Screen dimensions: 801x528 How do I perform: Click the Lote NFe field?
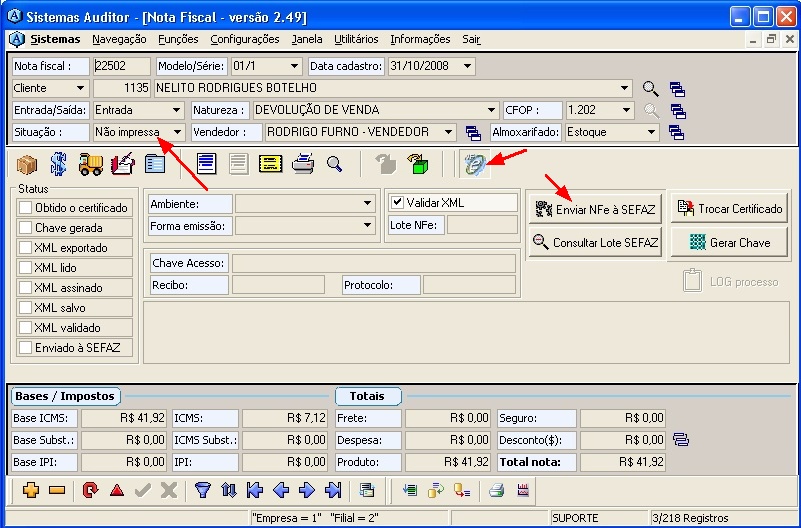click(482, 225)
